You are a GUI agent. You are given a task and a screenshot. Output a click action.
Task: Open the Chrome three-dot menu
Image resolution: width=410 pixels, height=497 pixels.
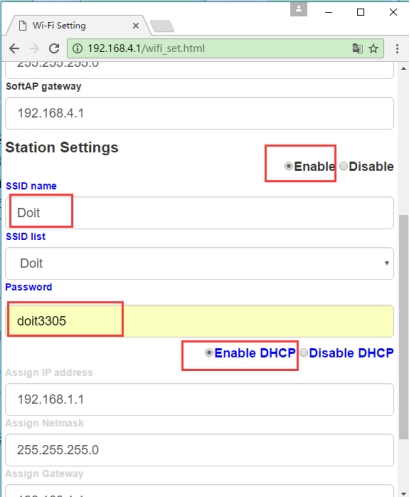(397, 49)
